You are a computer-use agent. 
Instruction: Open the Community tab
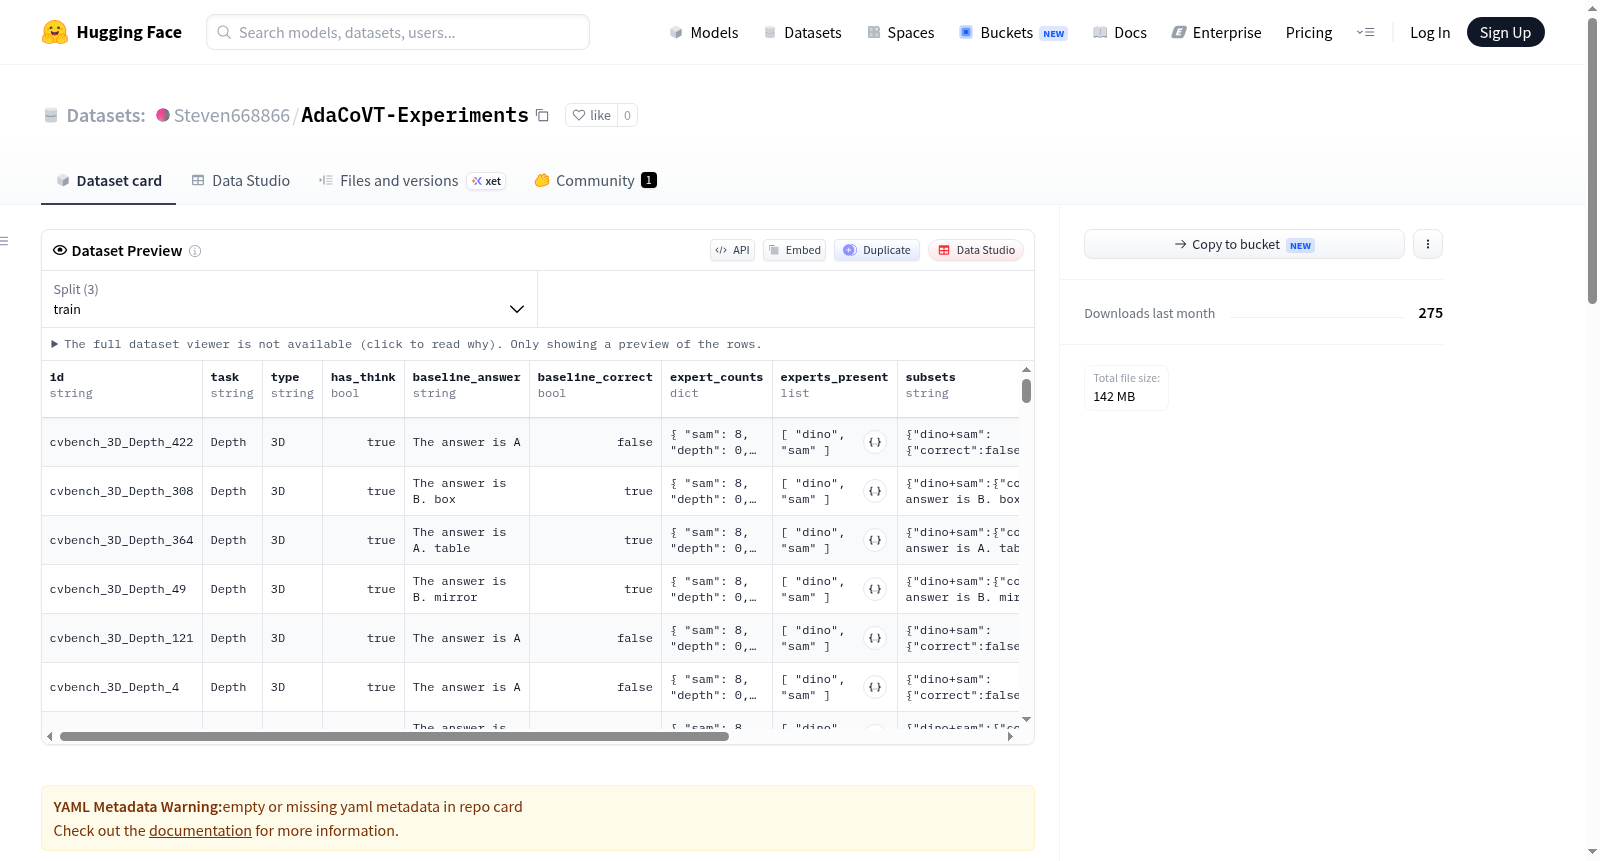595,181
